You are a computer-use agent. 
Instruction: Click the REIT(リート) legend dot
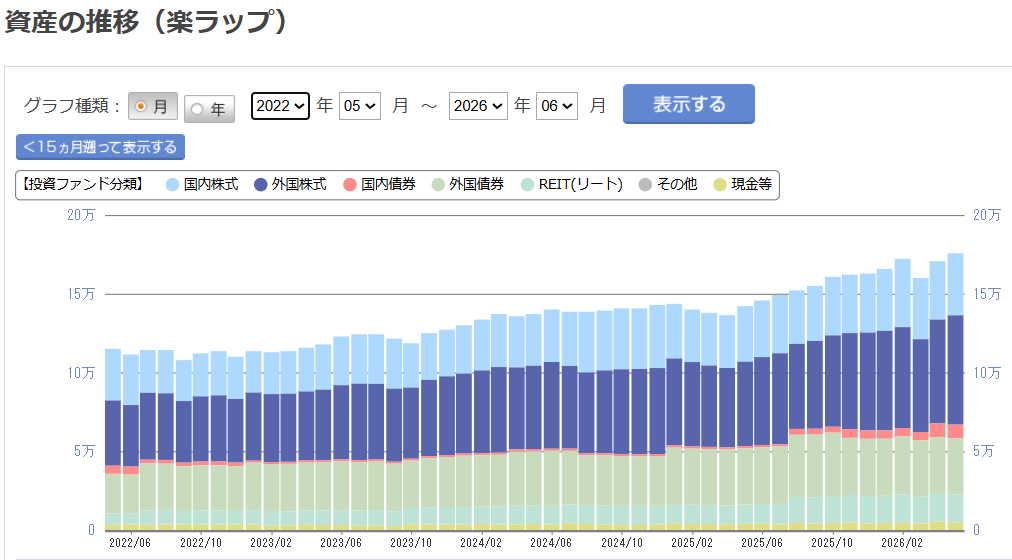(527, 185)
